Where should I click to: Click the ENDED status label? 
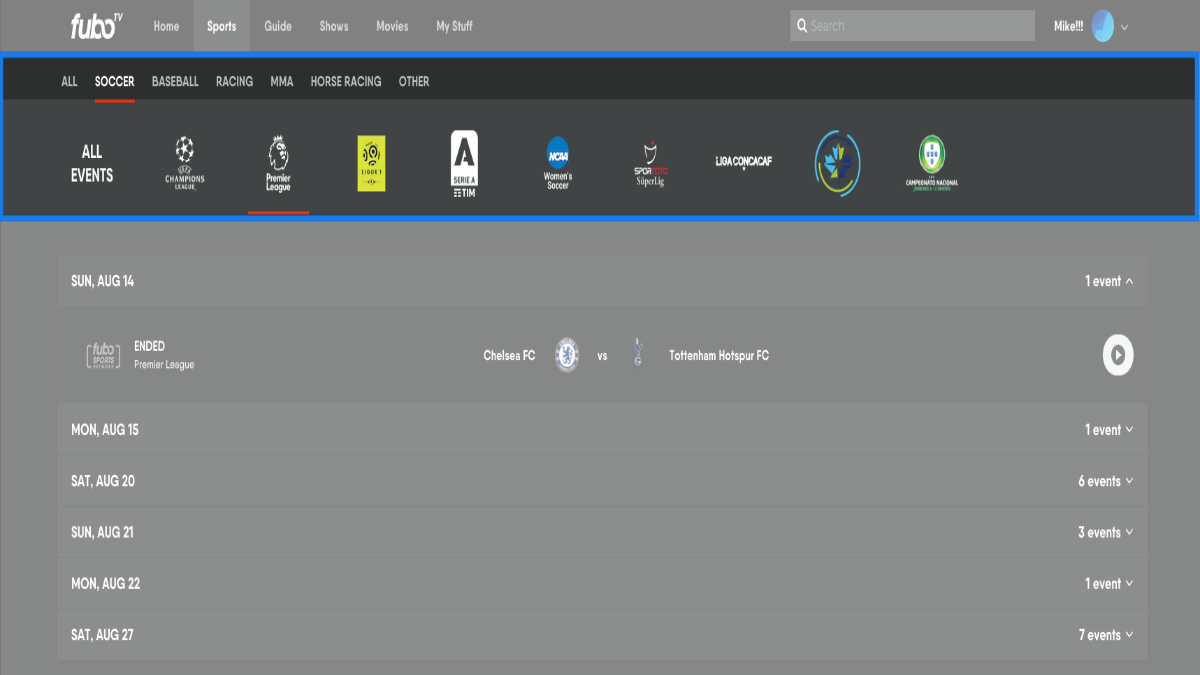pos(149,346)
